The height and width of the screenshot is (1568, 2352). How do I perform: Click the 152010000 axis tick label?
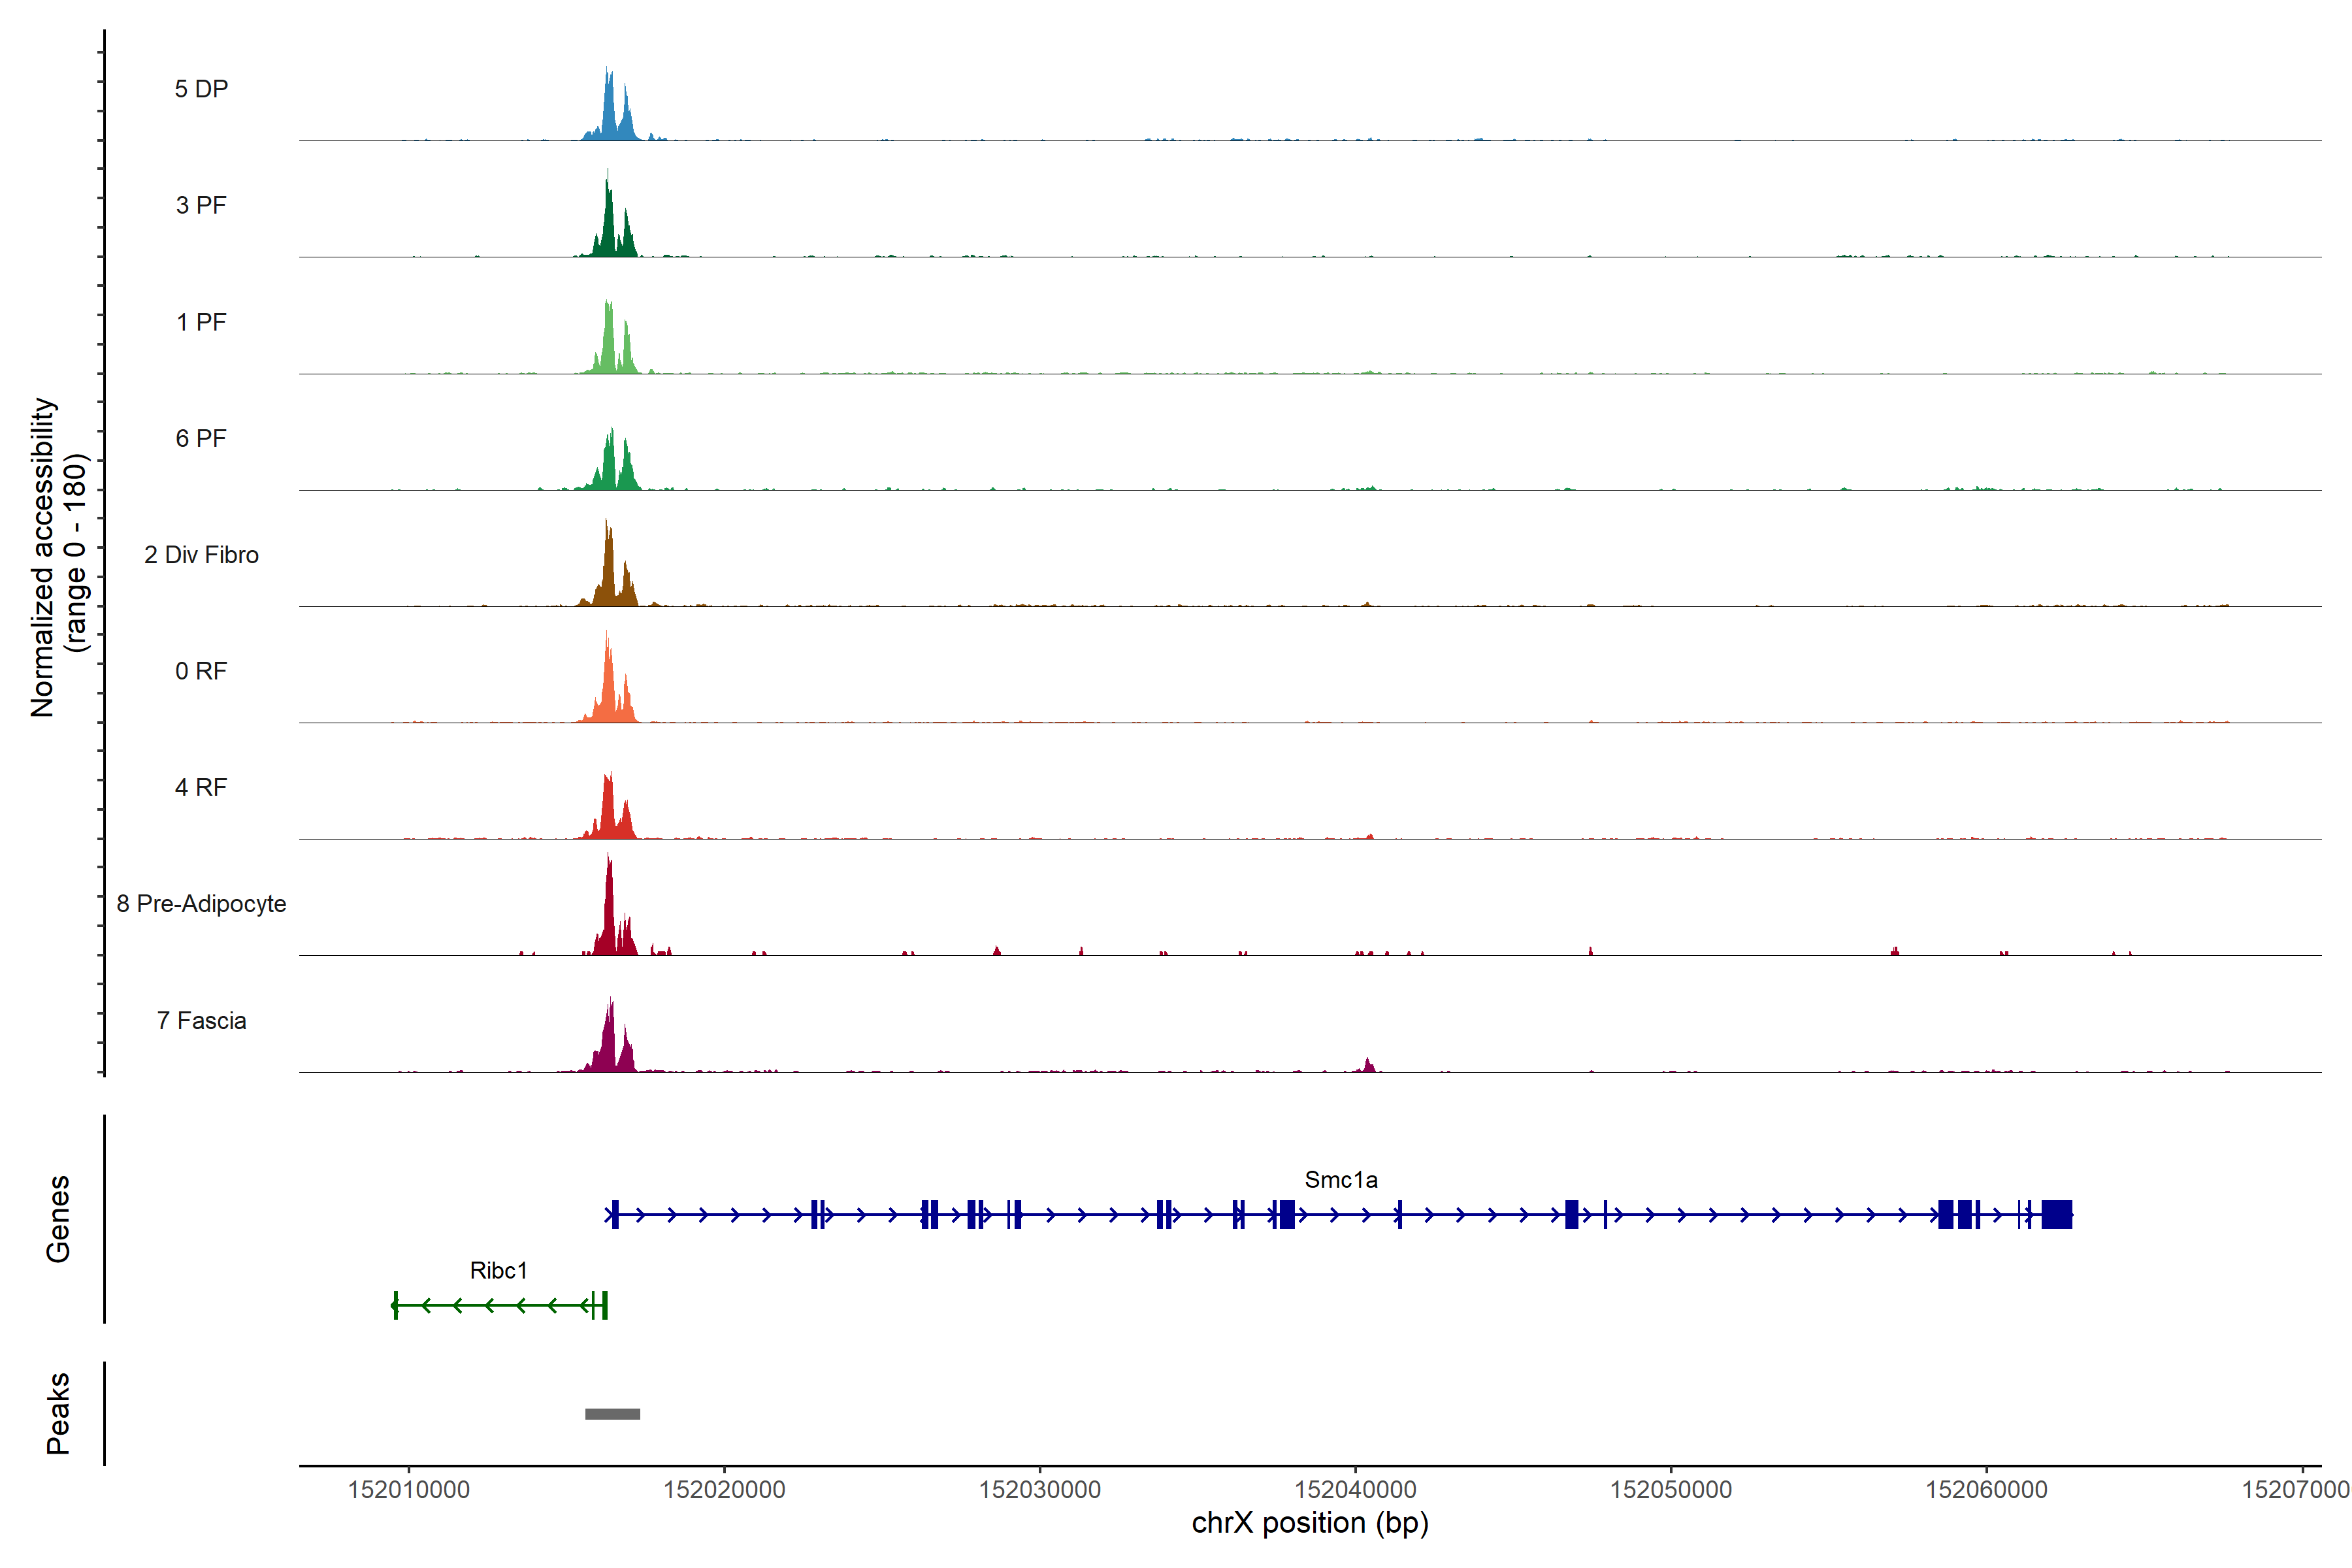(x=408, y=1490)
